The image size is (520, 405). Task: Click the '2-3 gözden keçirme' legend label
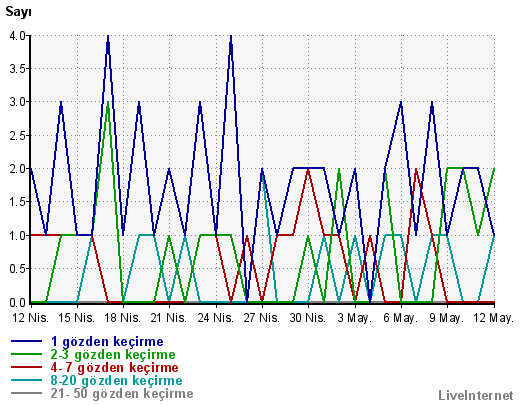[113, 355]
